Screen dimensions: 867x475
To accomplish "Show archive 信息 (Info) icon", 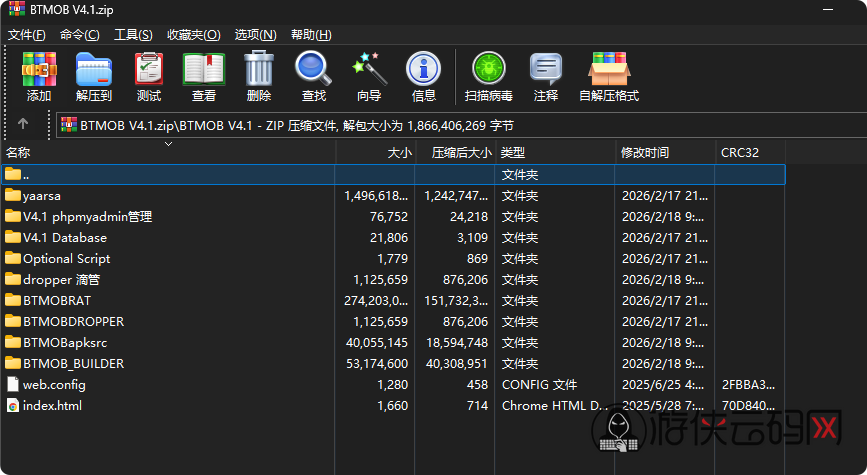I will [424, 76].
